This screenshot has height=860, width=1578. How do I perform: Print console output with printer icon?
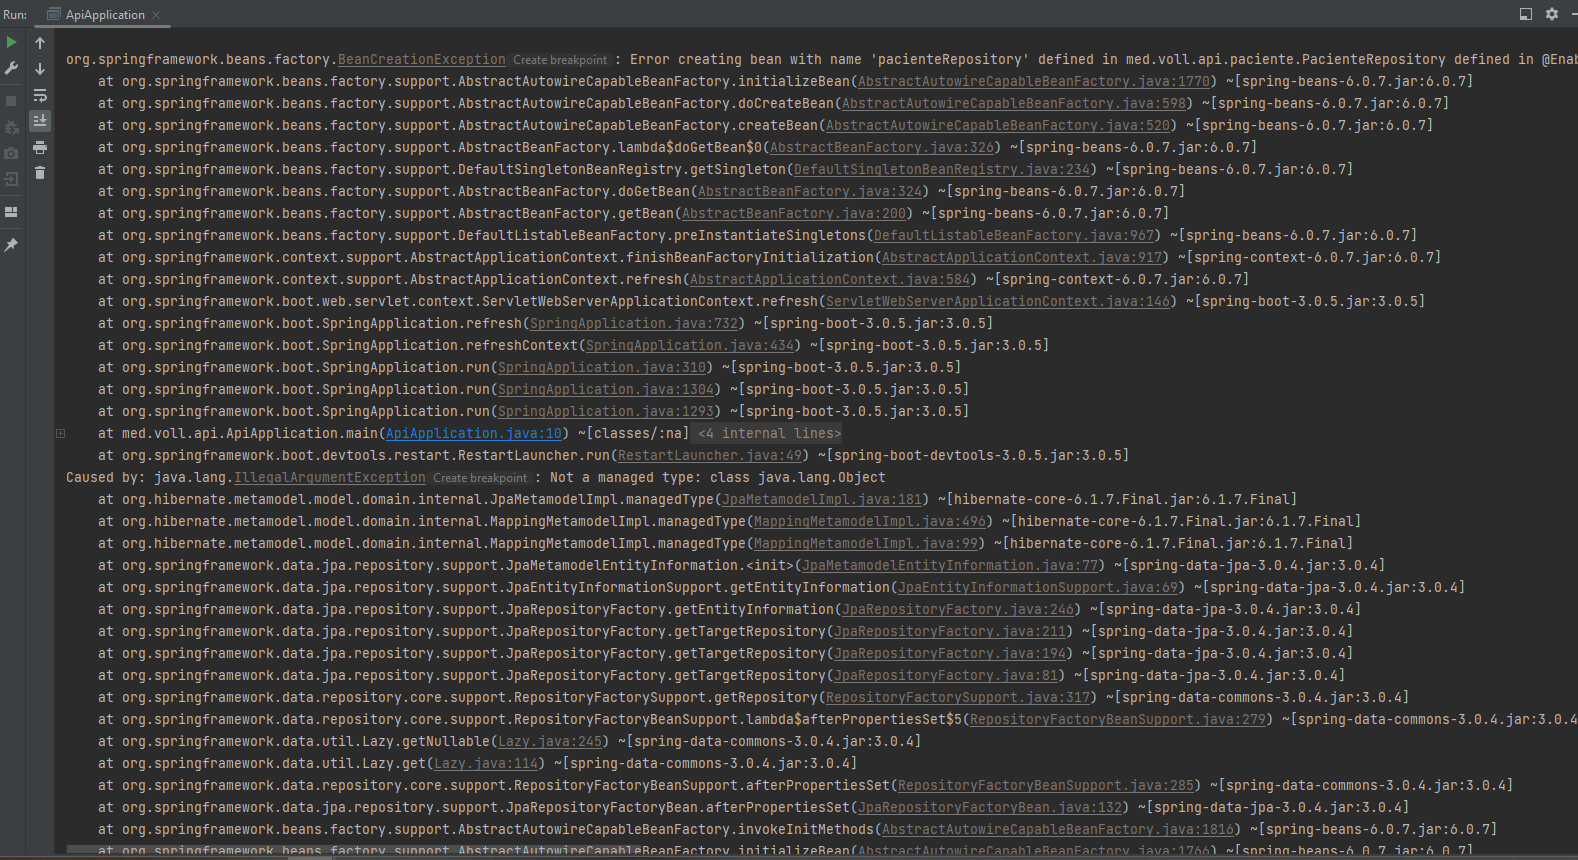pyautogui.click(x=40, y=147)
